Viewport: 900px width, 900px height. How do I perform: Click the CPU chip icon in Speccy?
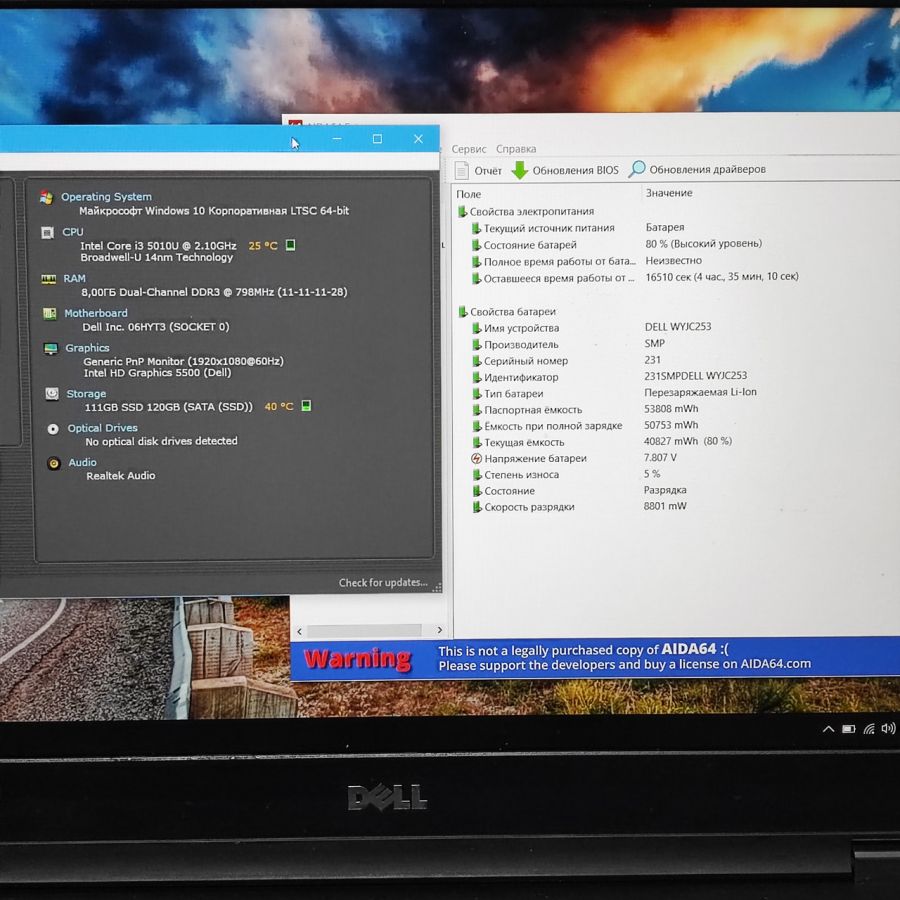[47, 232]
